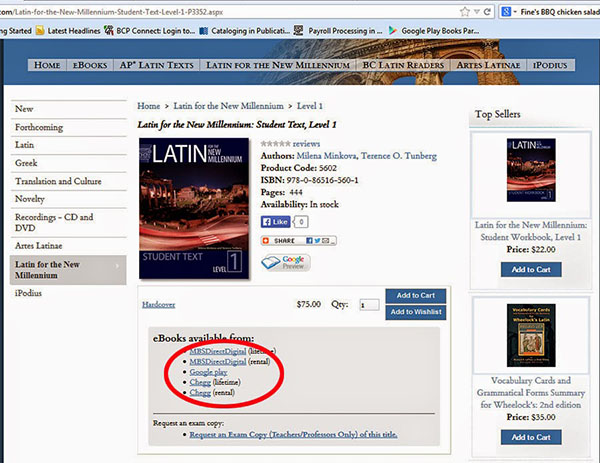Viewport: 600px width, 463px height.
Task: Select New in the sidebar
Action: coord(68,109)
